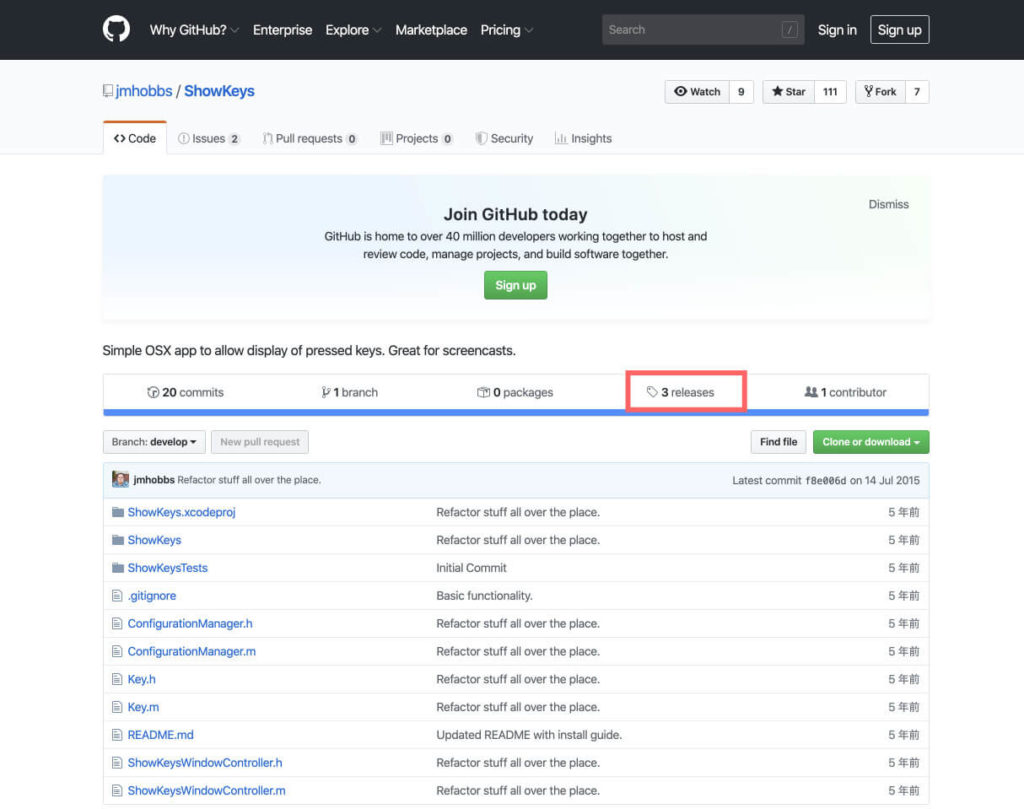View the 0 packages page
The height and width of the screenshot is (809, 1024).
[x=515, y=392]
